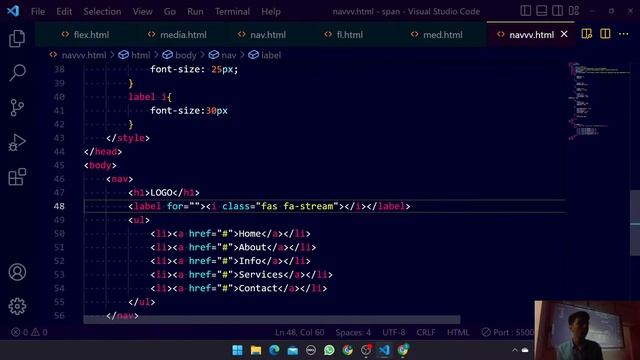This screenshot has height=360, width=640.
Task: Open the first Chrome taskbar icon
Action: 348,350
